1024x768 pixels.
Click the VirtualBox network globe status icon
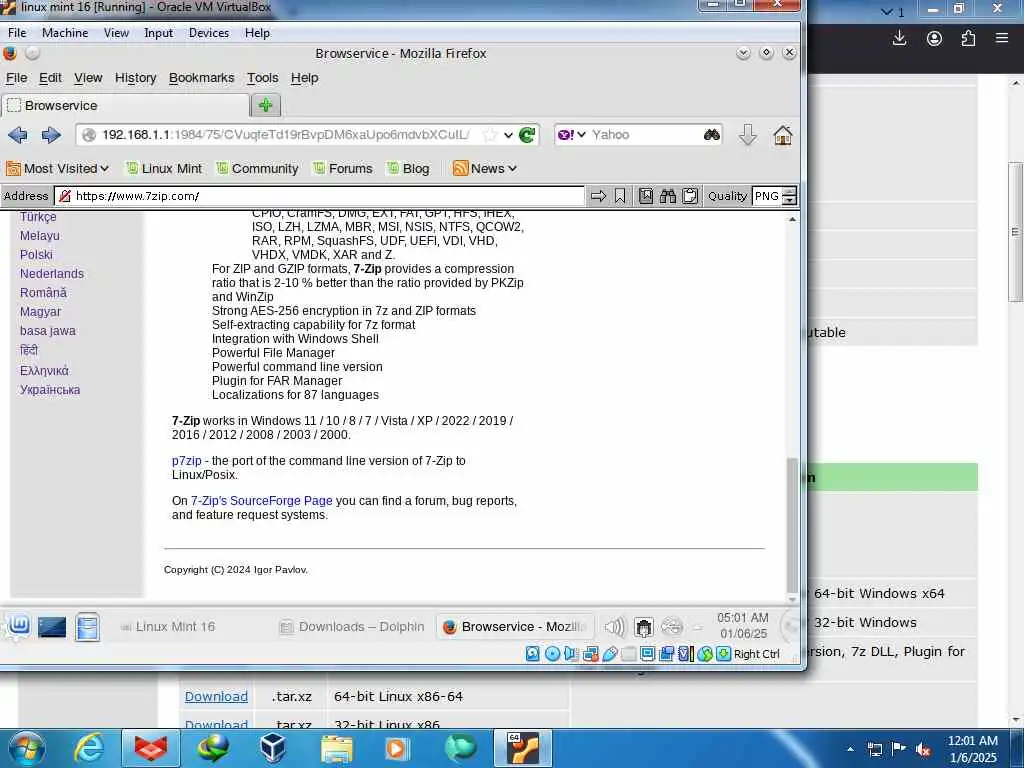pyautogui.click(x=705, y=654)
